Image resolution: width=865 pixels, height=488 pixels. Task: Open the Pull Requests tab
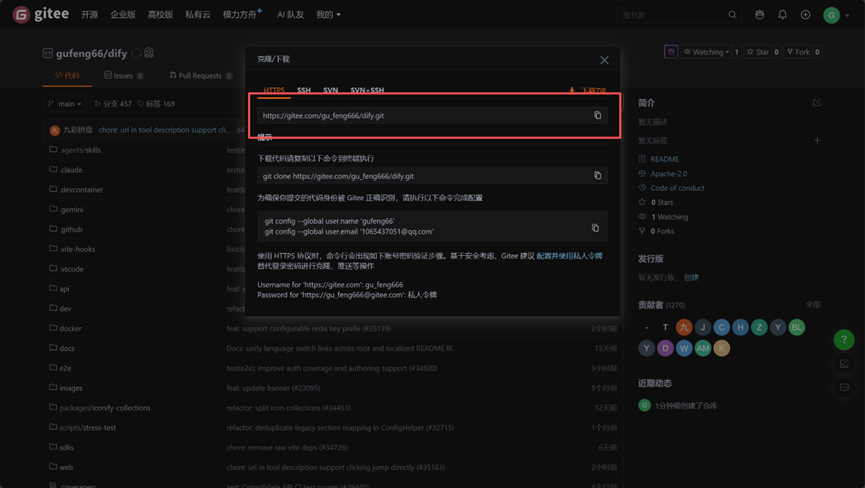(x=201, y=76)
